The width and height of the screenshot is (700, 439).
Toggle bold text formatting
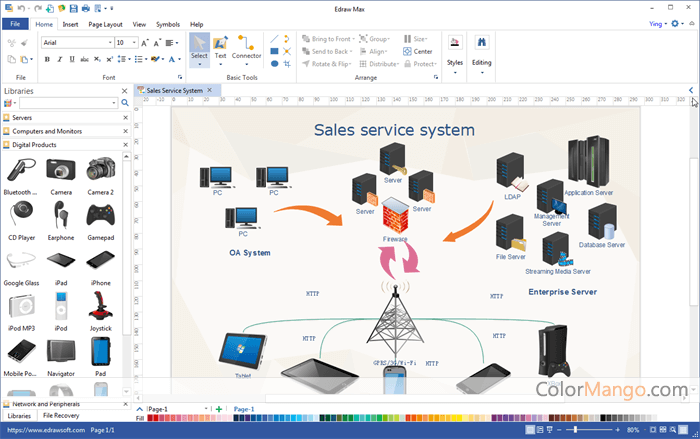47,59
